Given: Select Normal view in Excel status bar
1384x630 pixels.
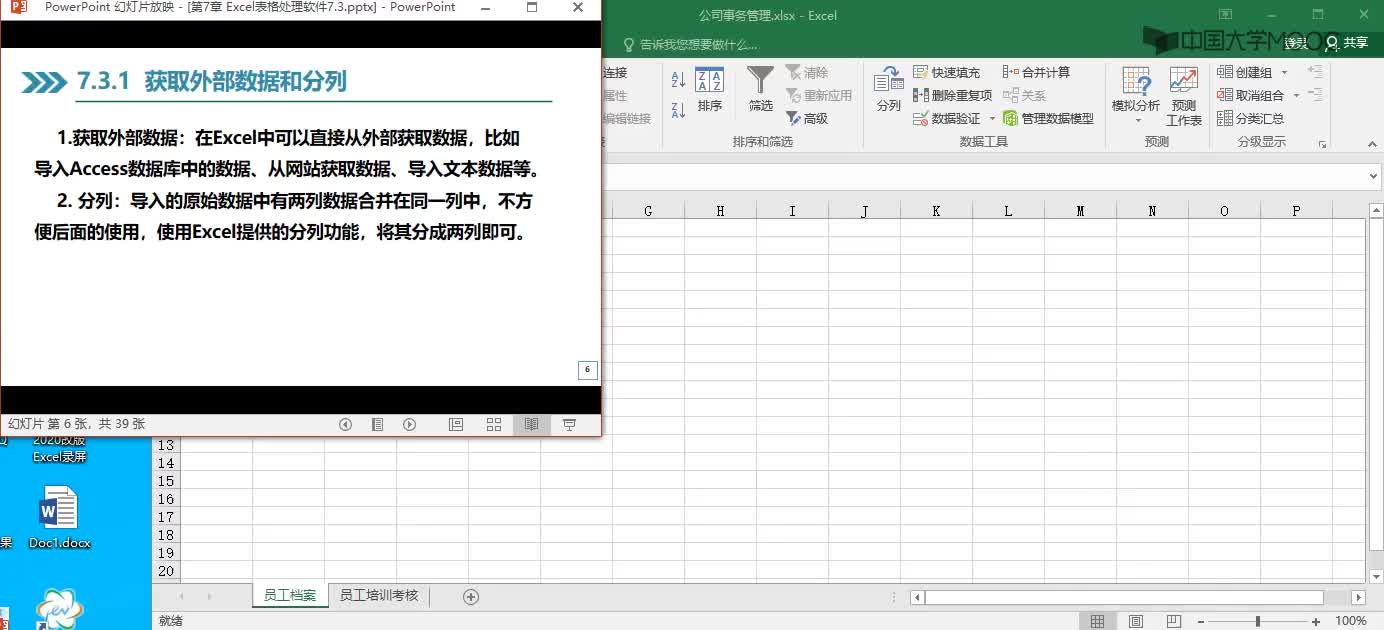Looking at the screenshot, I should (1097, 621).
